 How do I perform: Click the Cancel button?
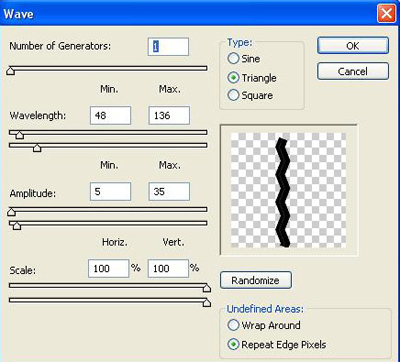353,71
